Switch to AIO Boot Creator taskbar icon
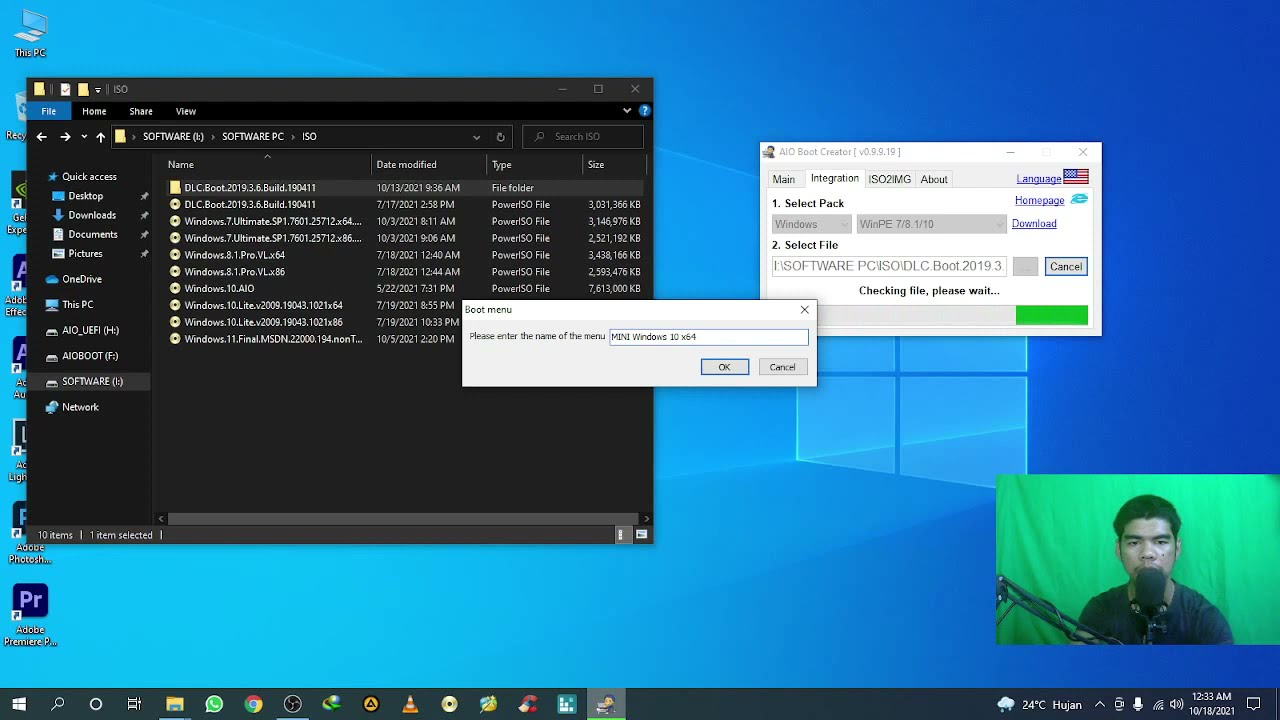1280x720 pixels. pos(605,704)
